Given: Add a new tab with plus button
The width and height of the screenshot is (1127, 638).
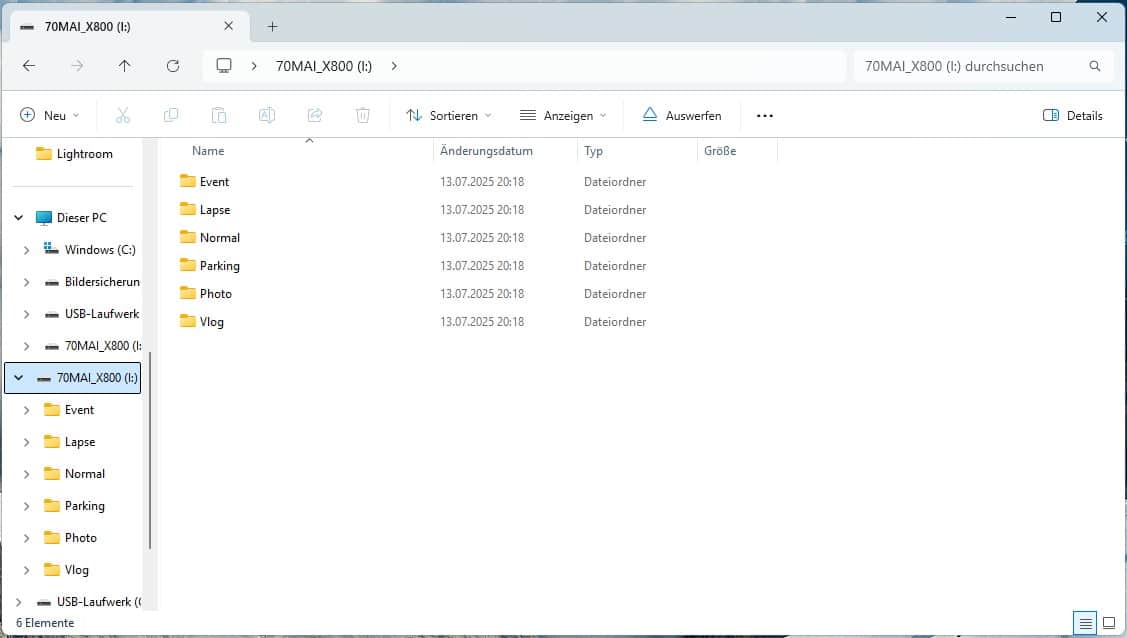Looking at the screenshot, I should [x=272, y=27].
